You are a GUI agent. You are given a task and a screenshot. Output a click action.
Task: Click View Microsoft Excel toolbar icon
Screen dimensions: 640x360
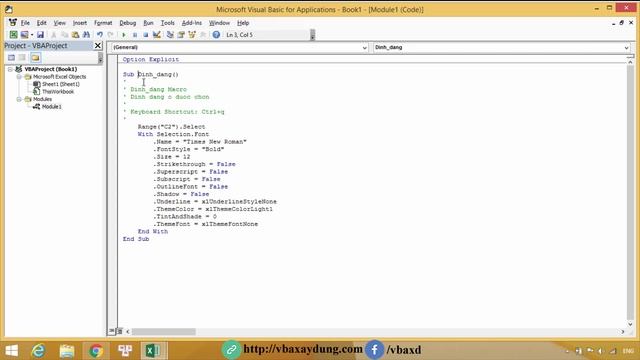coord(13,35)
